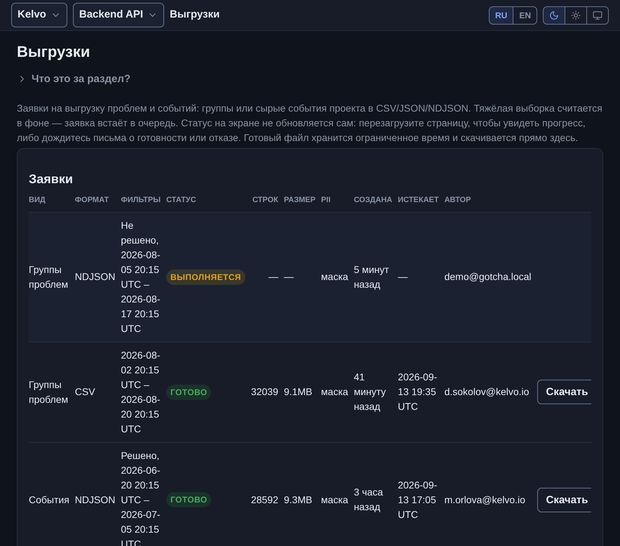Click row count 32039

pyautogui.click(x=264, y=392)
